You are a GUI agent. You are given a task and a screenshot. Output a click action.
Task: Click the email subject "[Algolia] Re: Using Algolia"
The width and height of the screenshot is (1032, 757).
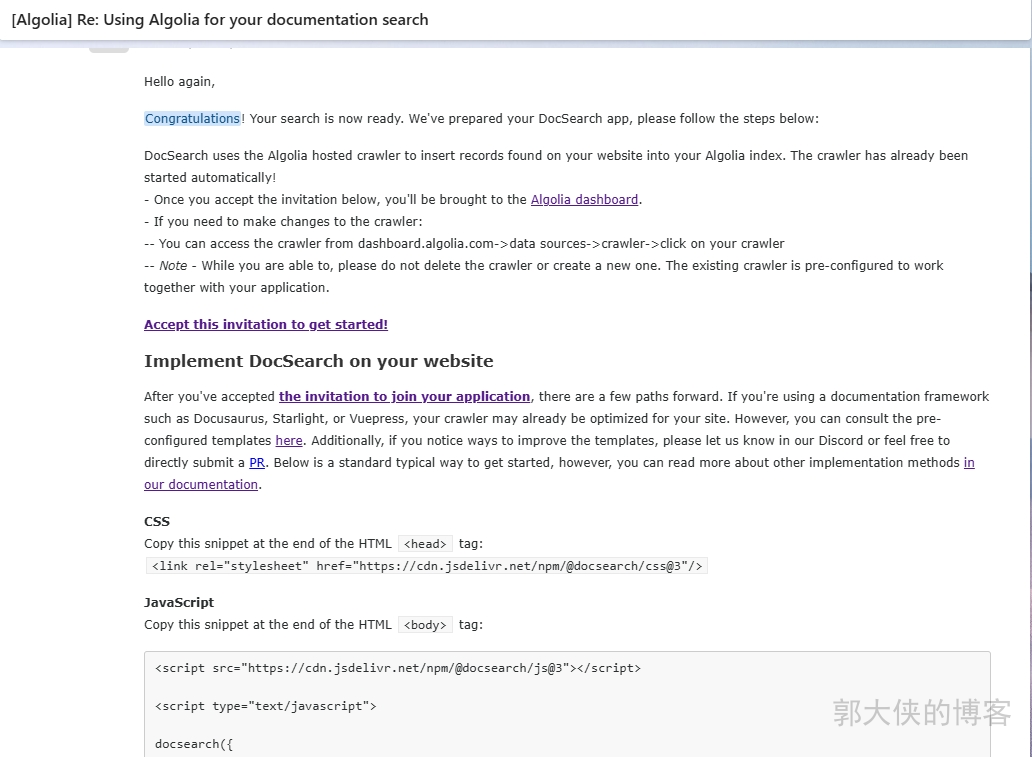click(x=220, y=20)
